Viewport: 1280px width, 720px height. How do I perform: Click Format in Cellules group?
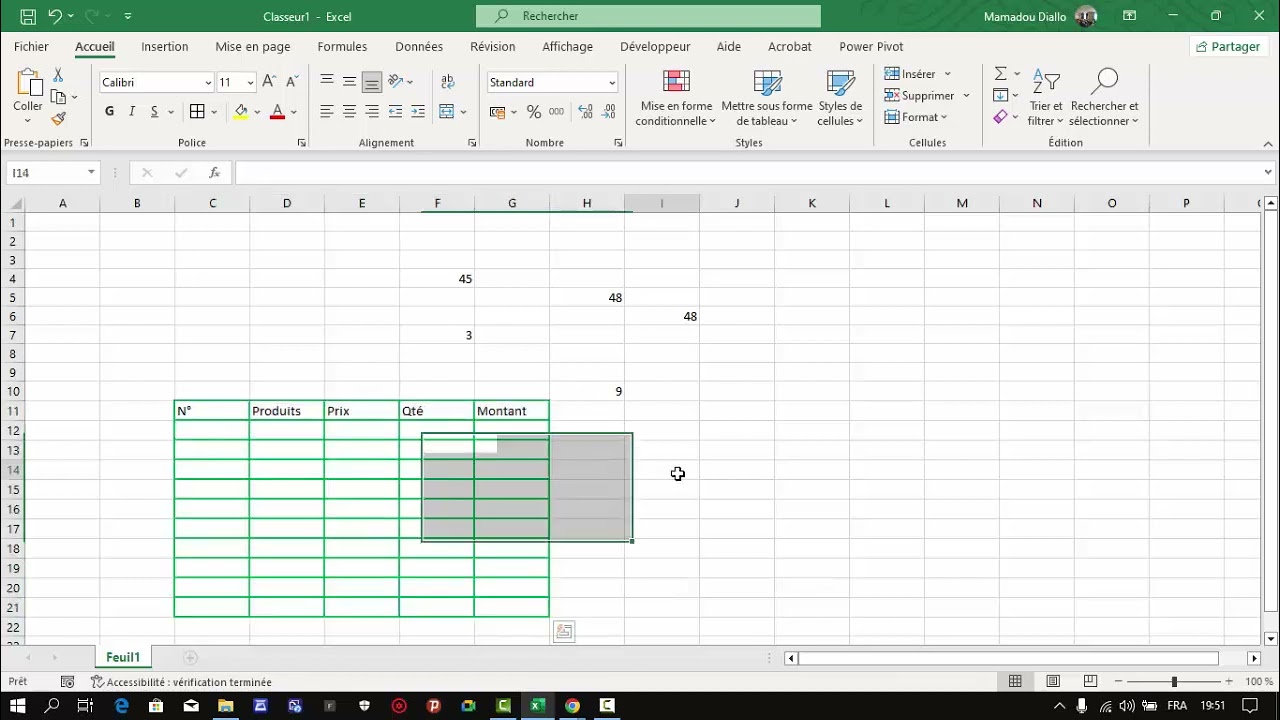click(916, 117)
